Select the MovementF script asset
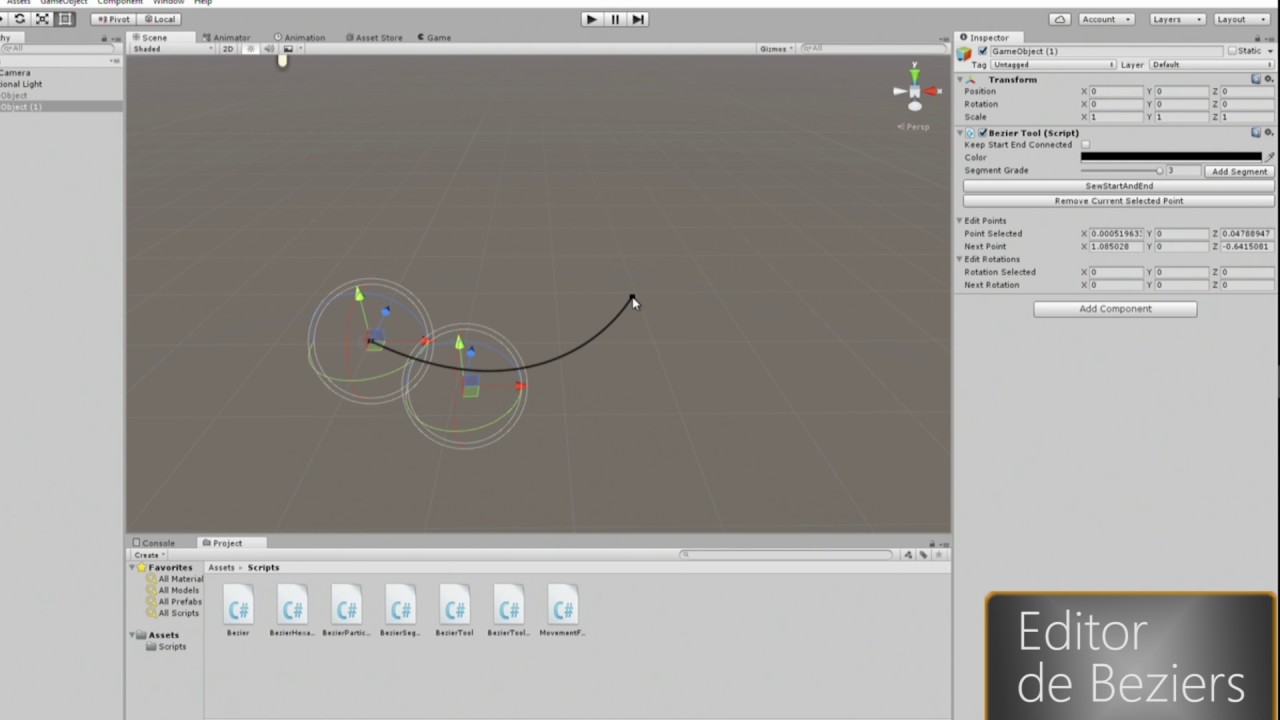Image resolution: width=1280 pixels, height=720 pixels. click(x=562, y=610)
